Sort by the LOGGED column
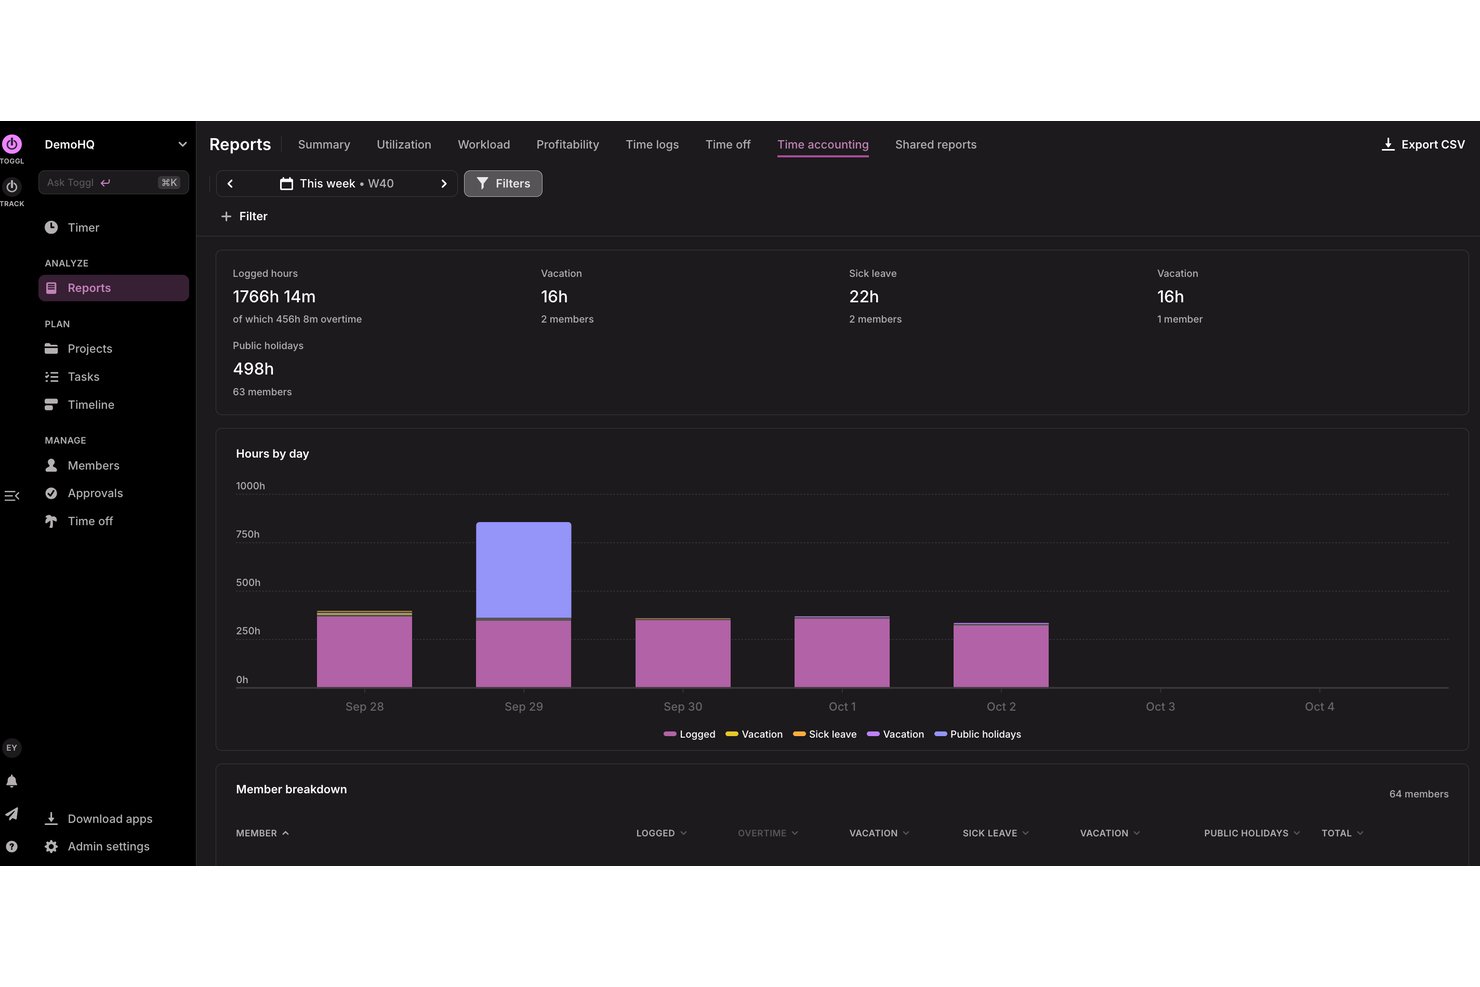The width and height of the screenshot is (1480, 987). (662, 834)
